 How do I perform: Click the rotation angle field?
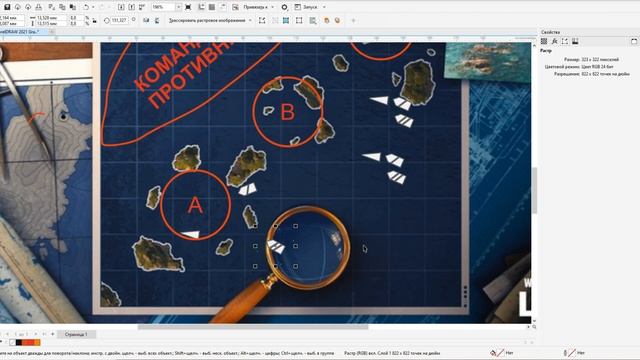(120, 20)
